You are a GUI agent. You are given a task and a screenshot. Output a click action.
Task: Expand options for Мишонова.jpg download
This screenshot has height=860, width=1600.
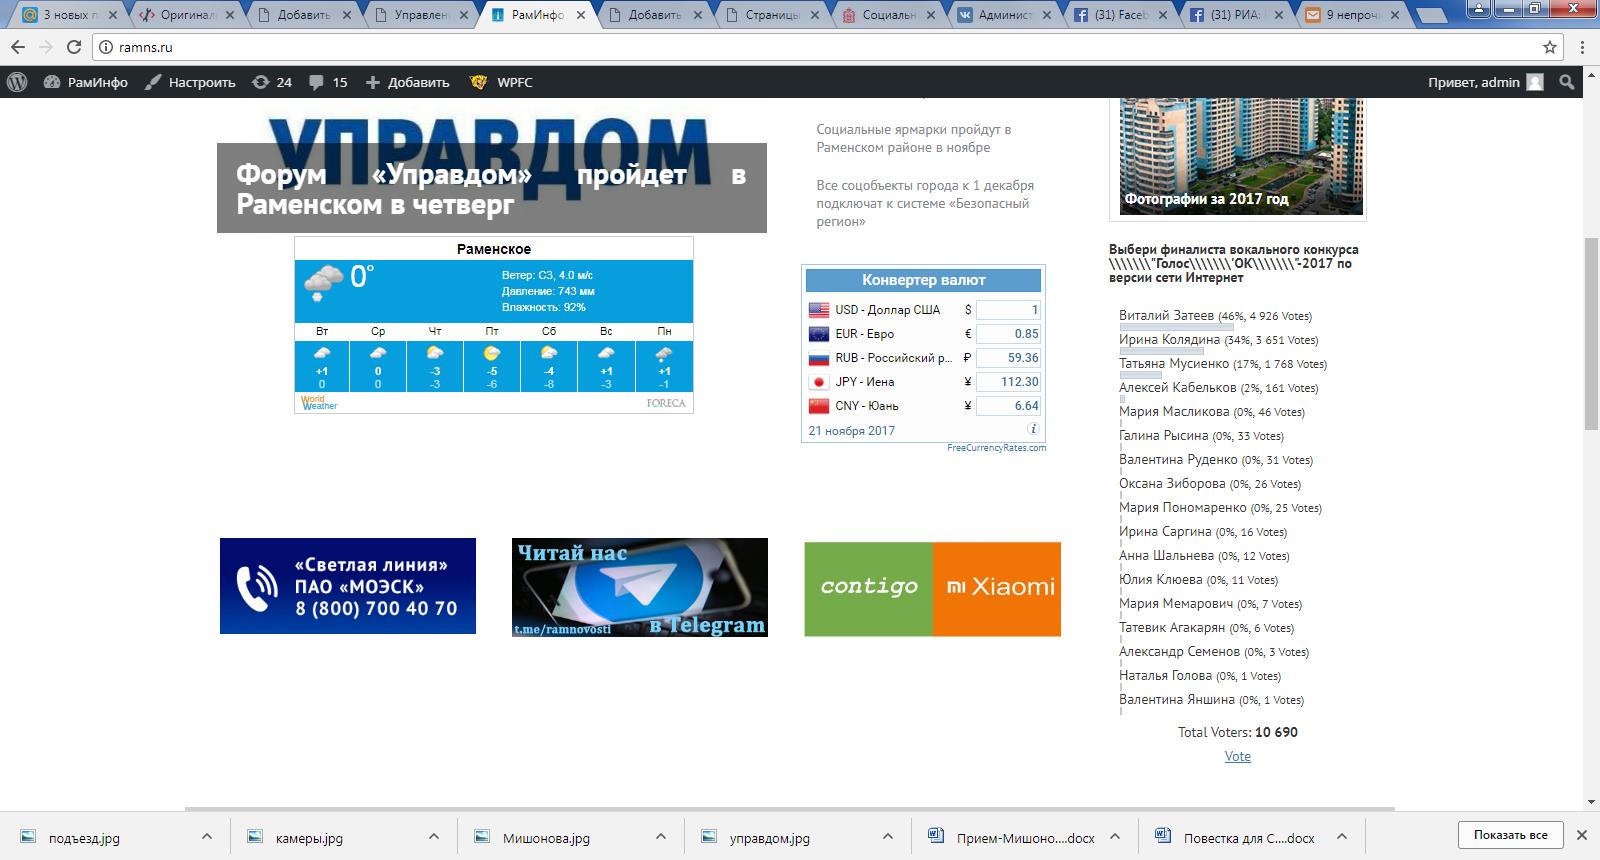tap(660, 836)
